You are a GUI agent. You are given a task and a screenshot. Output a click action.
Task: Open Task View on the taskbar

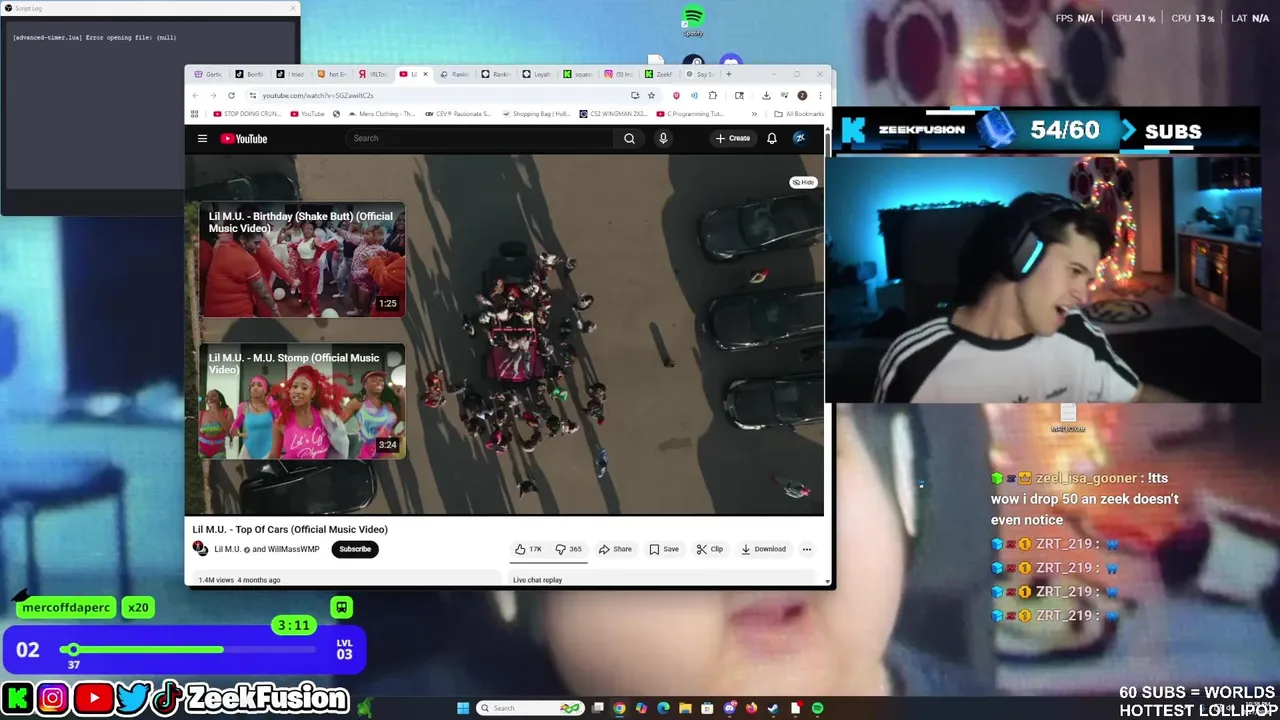click(598, 708)
